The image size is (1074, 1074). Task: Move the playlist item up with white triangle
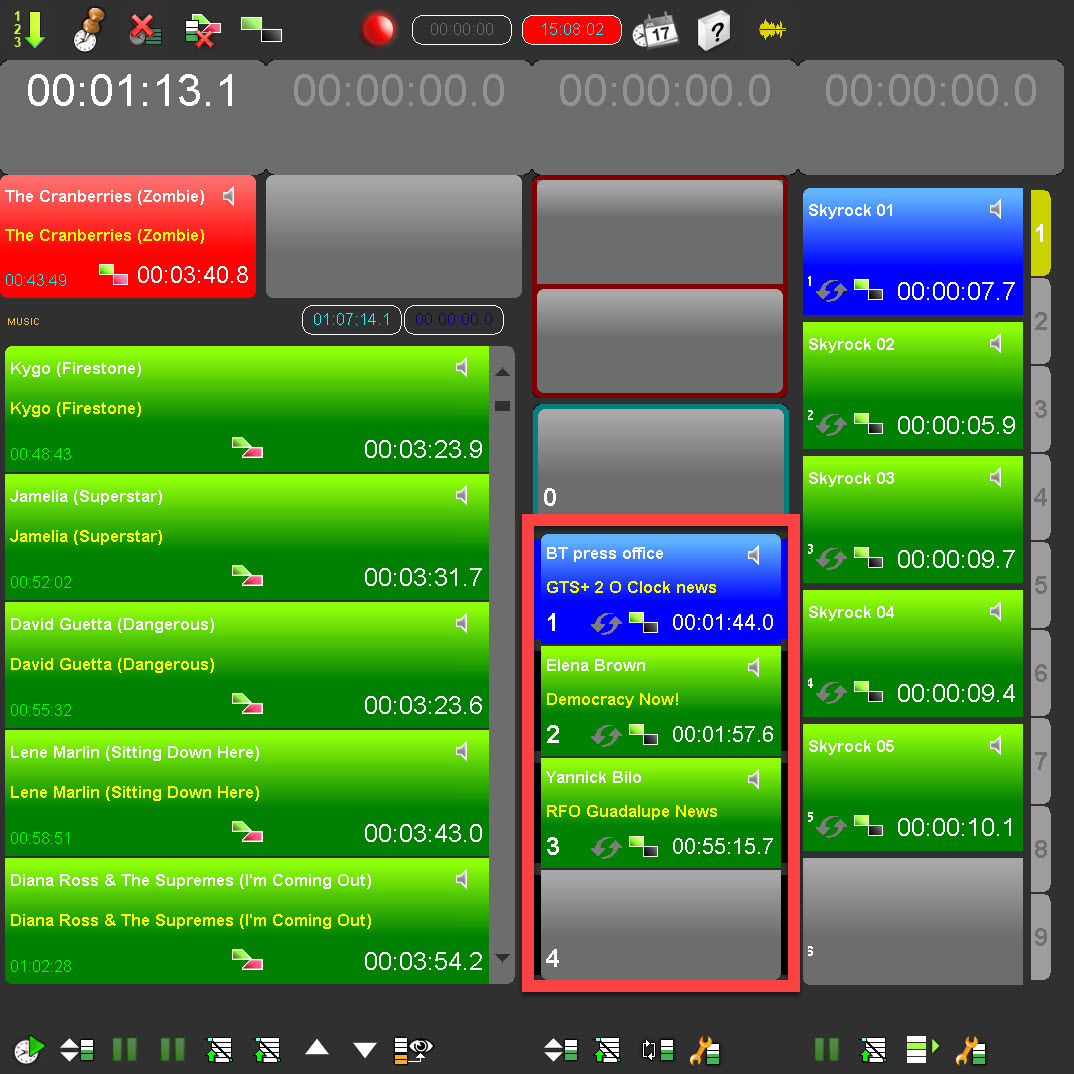coord(317,1048)
